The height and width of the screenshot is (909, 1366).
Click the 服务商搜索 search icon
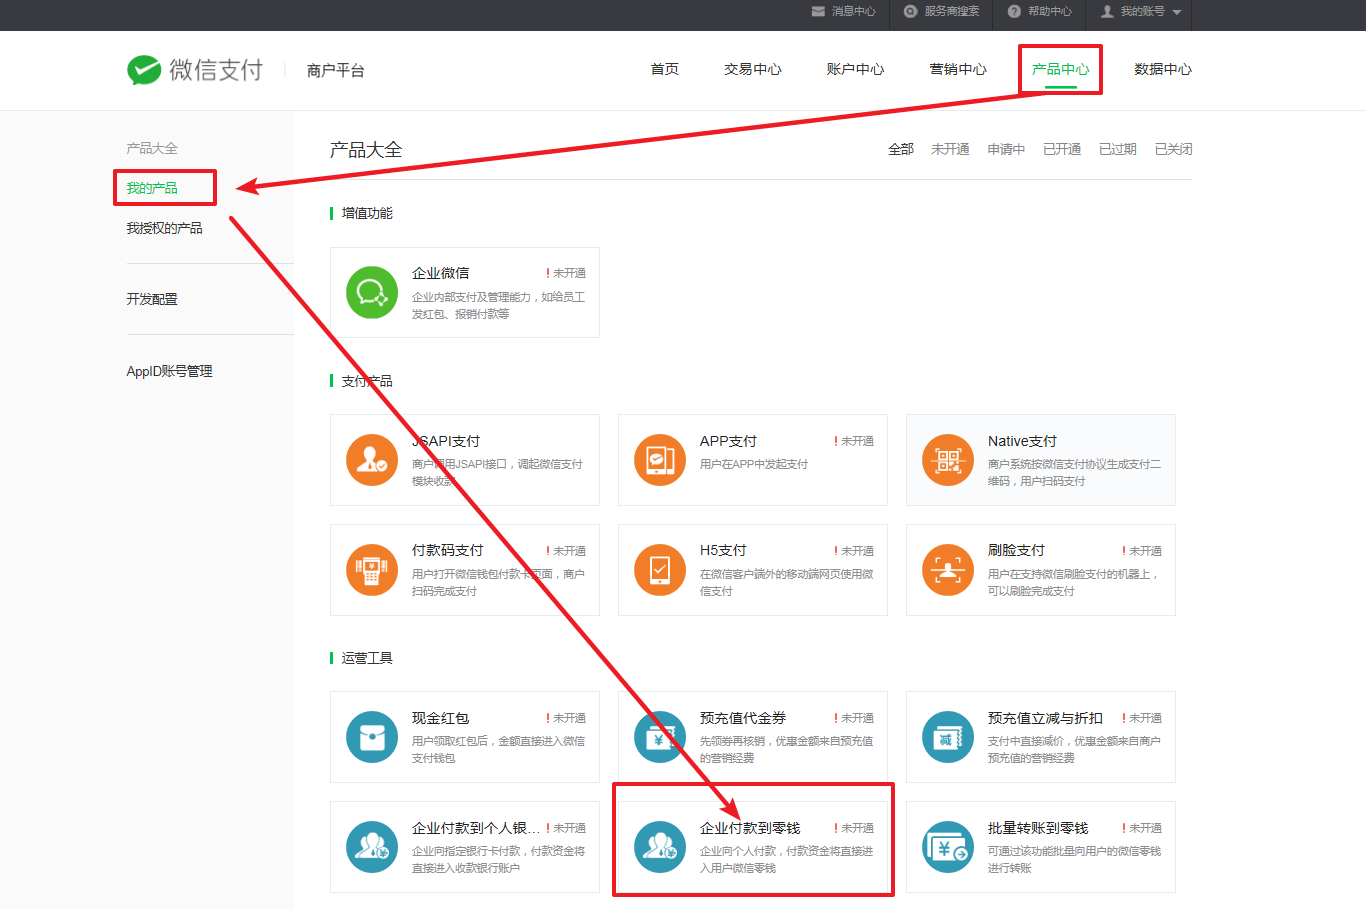point(910,11)
